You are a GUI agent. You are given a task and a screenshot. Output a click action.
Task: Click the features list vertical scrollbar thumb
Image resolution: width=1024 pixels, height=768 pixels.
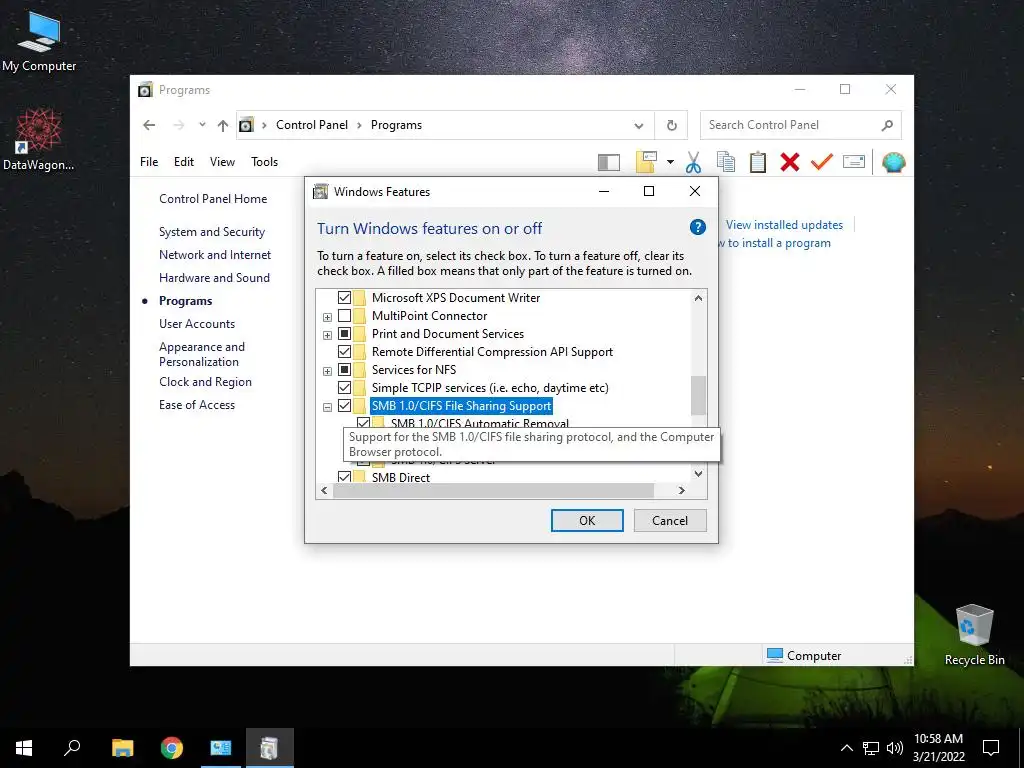click(x=698, y=395)
